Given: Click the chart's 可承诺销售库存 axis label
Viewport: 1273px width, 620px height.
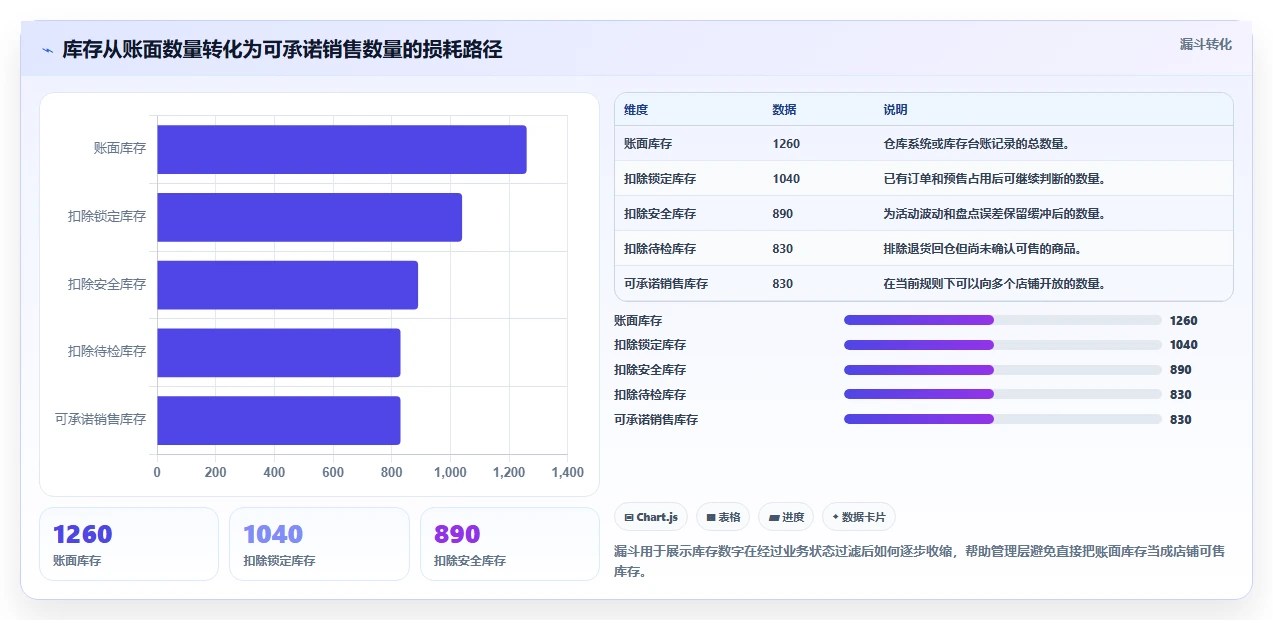Looking at the screenshot, I should coord(101,419).
